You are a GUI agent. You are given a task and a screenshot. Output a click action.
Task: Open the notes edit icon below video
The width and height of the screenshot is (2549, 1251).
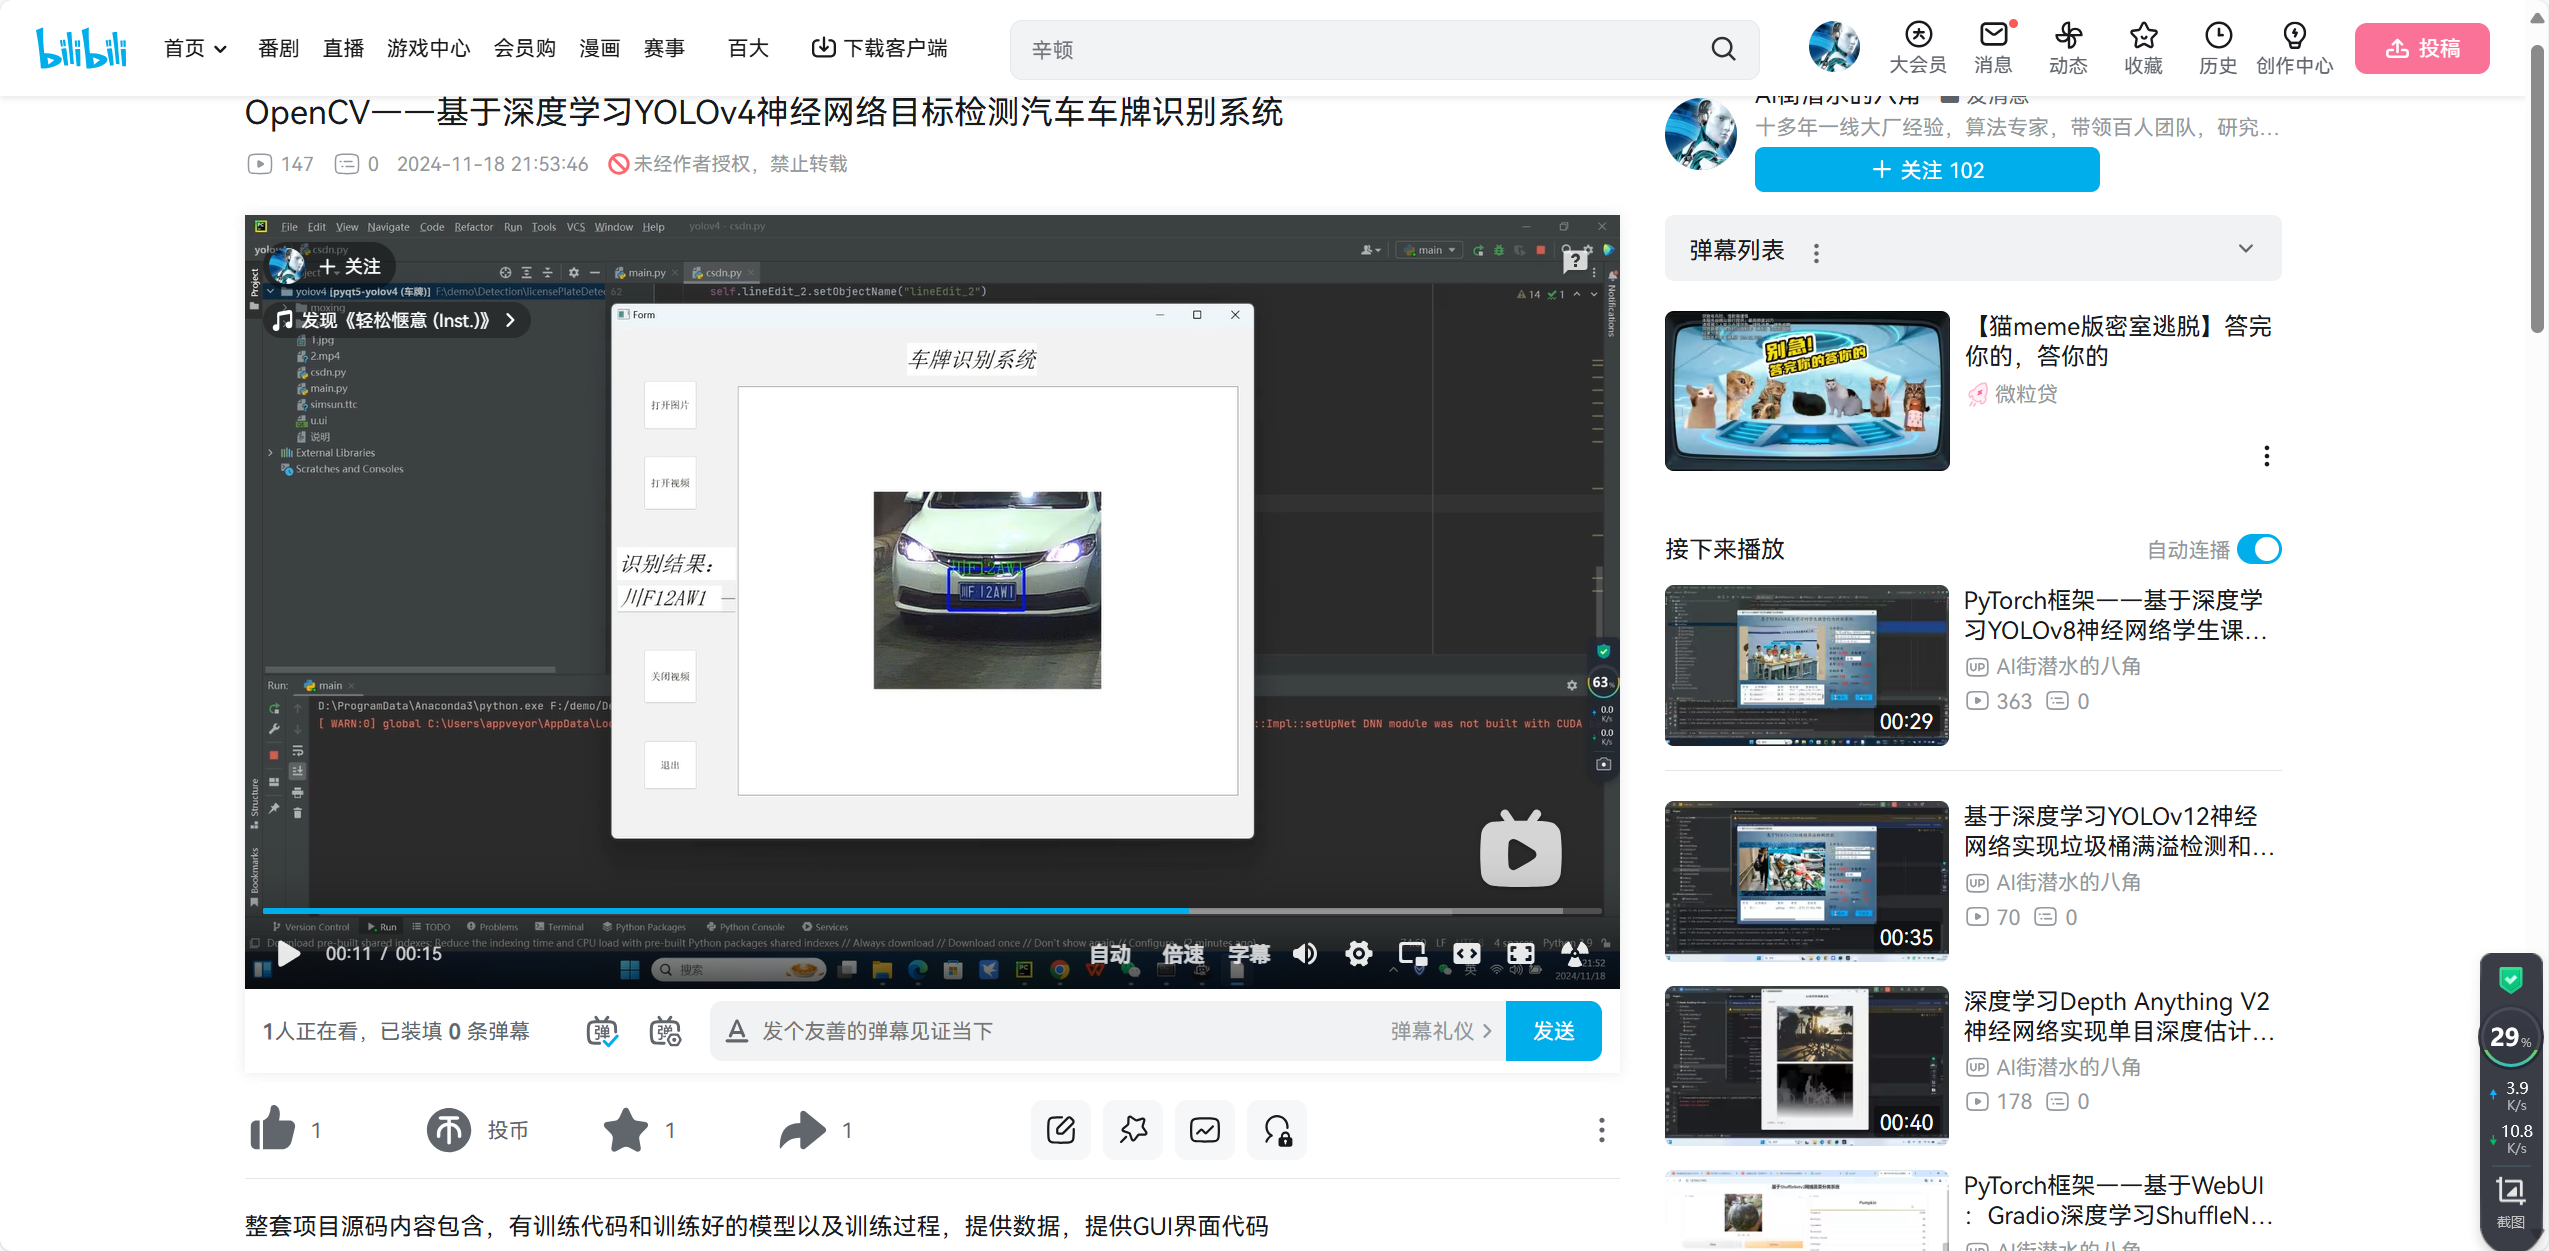[1060, 1130]
